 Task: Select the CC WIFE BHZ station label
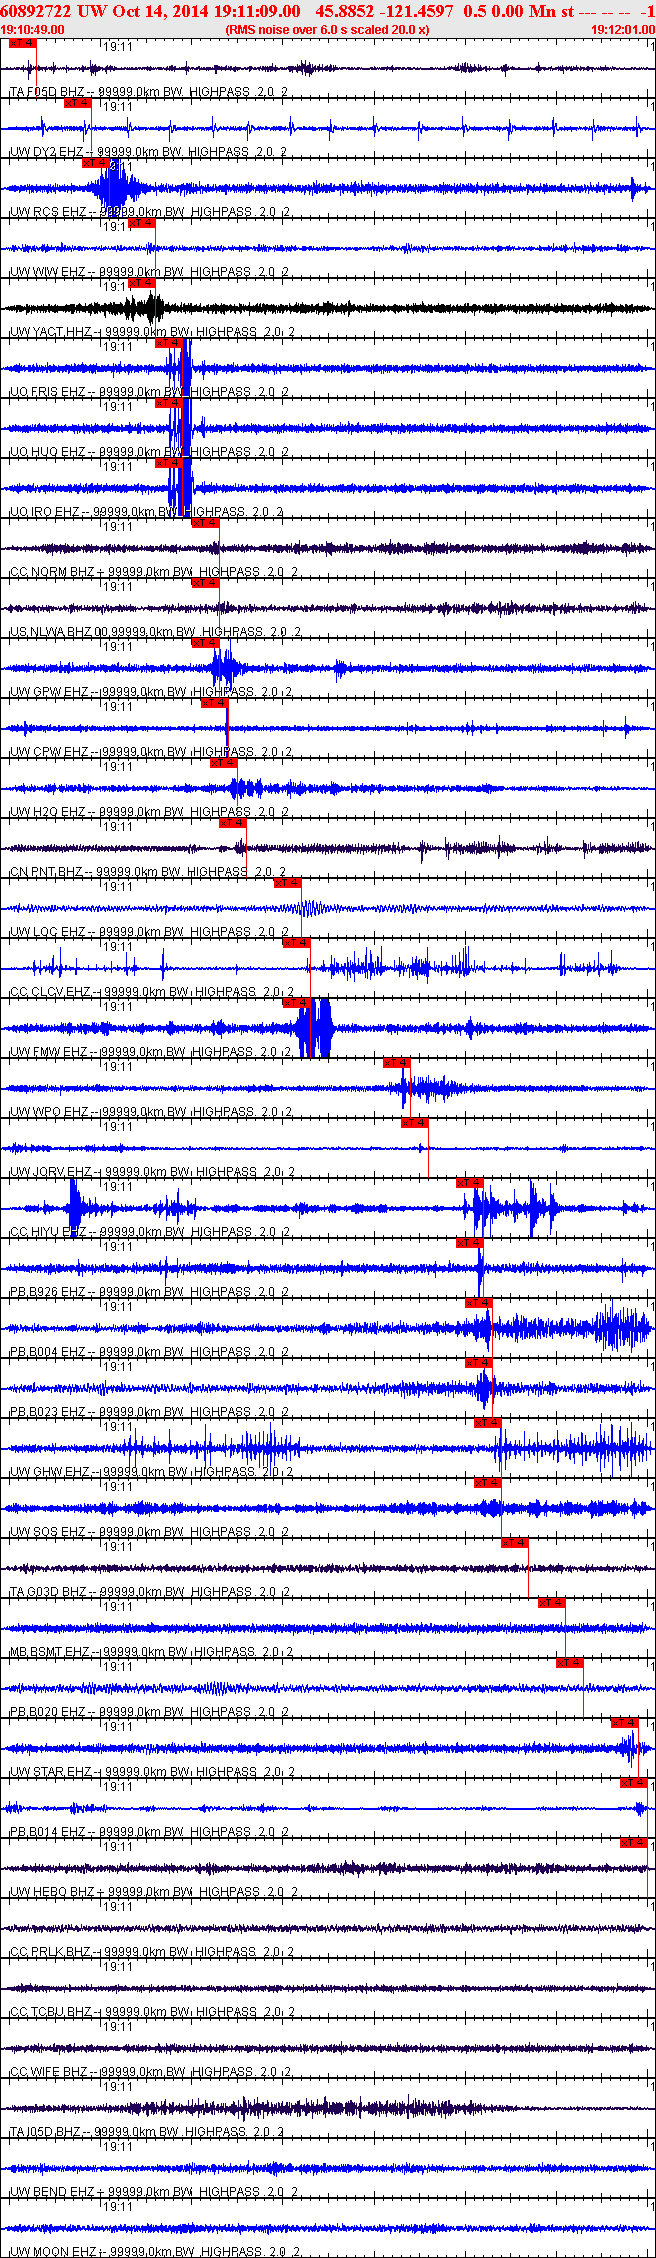150,2072
